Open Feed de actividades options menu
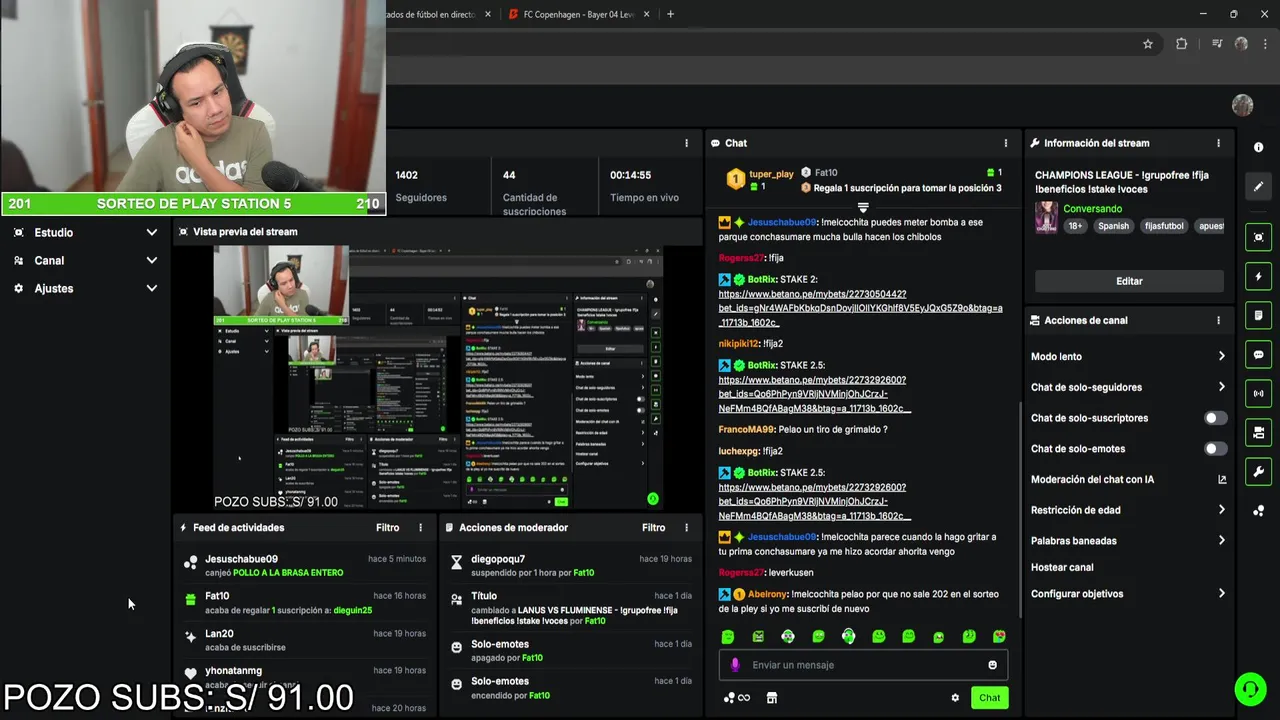 click(x=420, y=528)
